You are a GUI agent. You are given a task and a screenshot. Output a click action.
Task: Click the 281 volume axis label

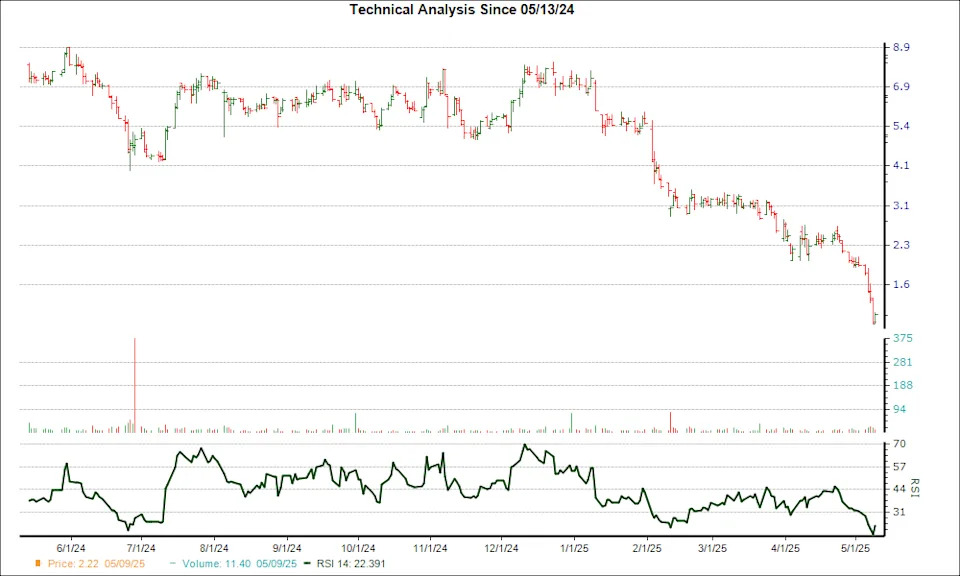pyautogui.click(x=903, y=362)
